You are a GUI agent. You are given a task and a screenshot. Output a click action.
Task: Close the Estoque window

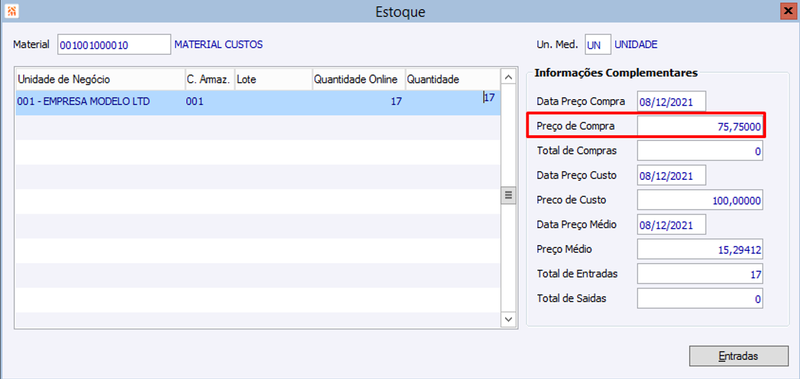(x=789, y=11)
